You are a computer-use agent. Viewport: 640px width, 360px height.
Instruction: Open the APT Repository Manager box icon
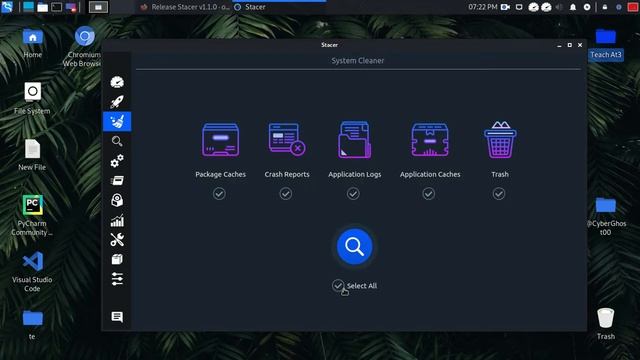point(117,259)
